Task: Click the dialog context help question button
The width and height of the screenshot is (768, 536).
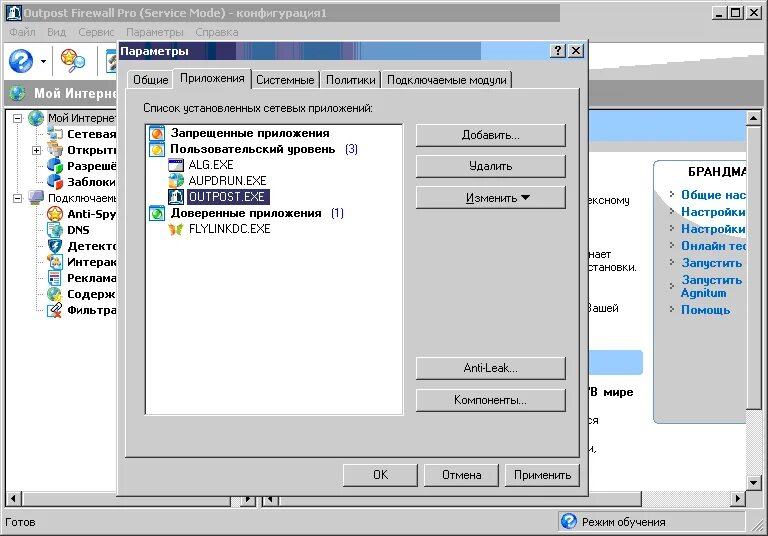Action: (x=558, y=51)
